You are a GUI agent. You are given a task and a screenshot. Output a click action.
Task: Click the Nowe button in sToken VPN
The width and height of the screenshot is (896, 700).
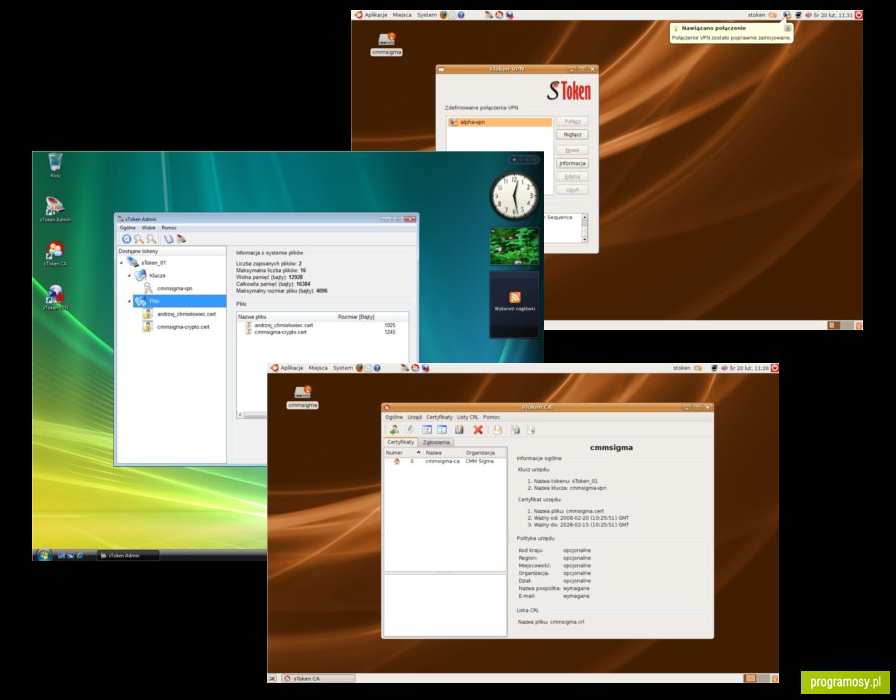(572, 150)
